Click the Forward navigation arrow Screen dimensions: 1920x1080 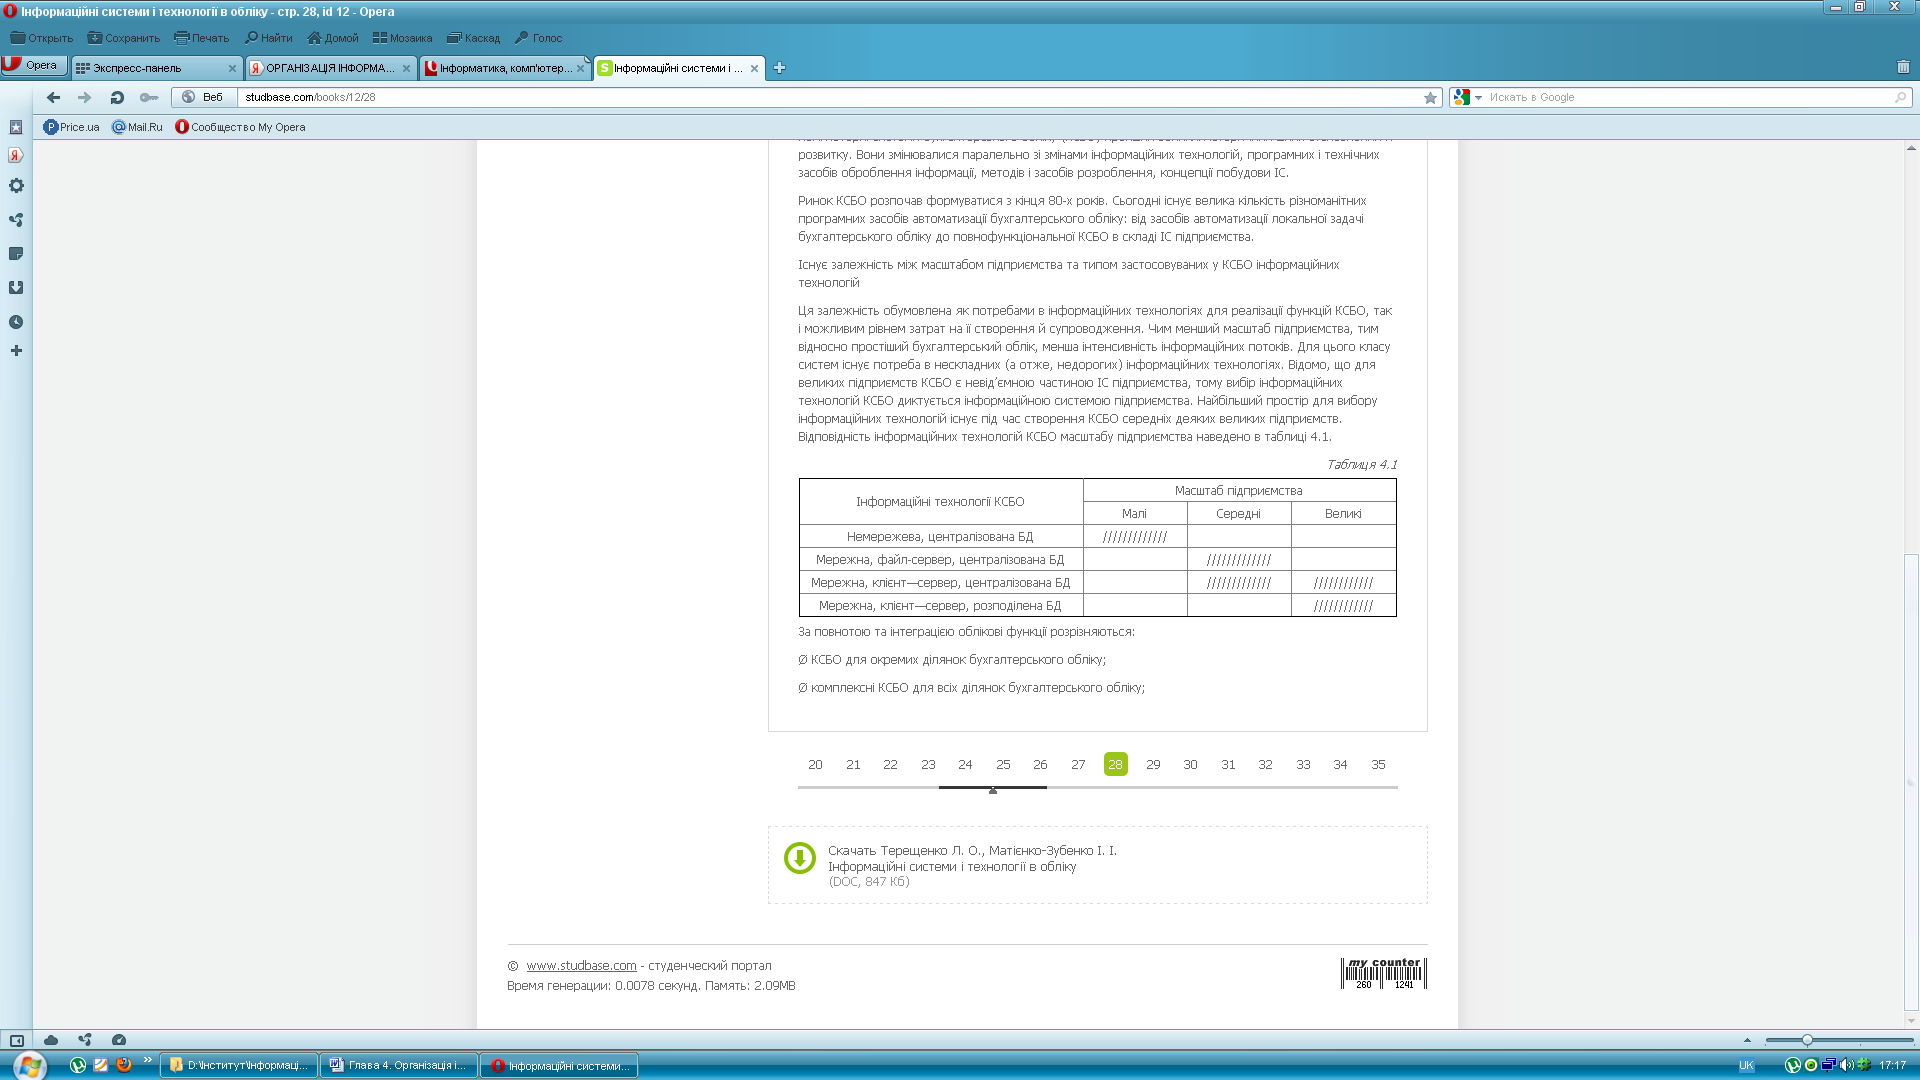click(x=85, y=97)
